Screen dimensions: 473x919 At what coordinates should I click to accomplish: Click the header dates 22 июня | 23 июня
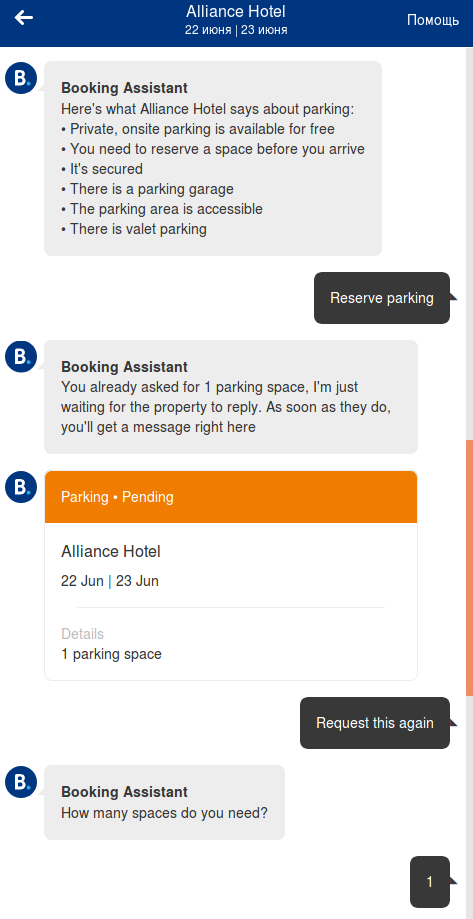[236, 30]
